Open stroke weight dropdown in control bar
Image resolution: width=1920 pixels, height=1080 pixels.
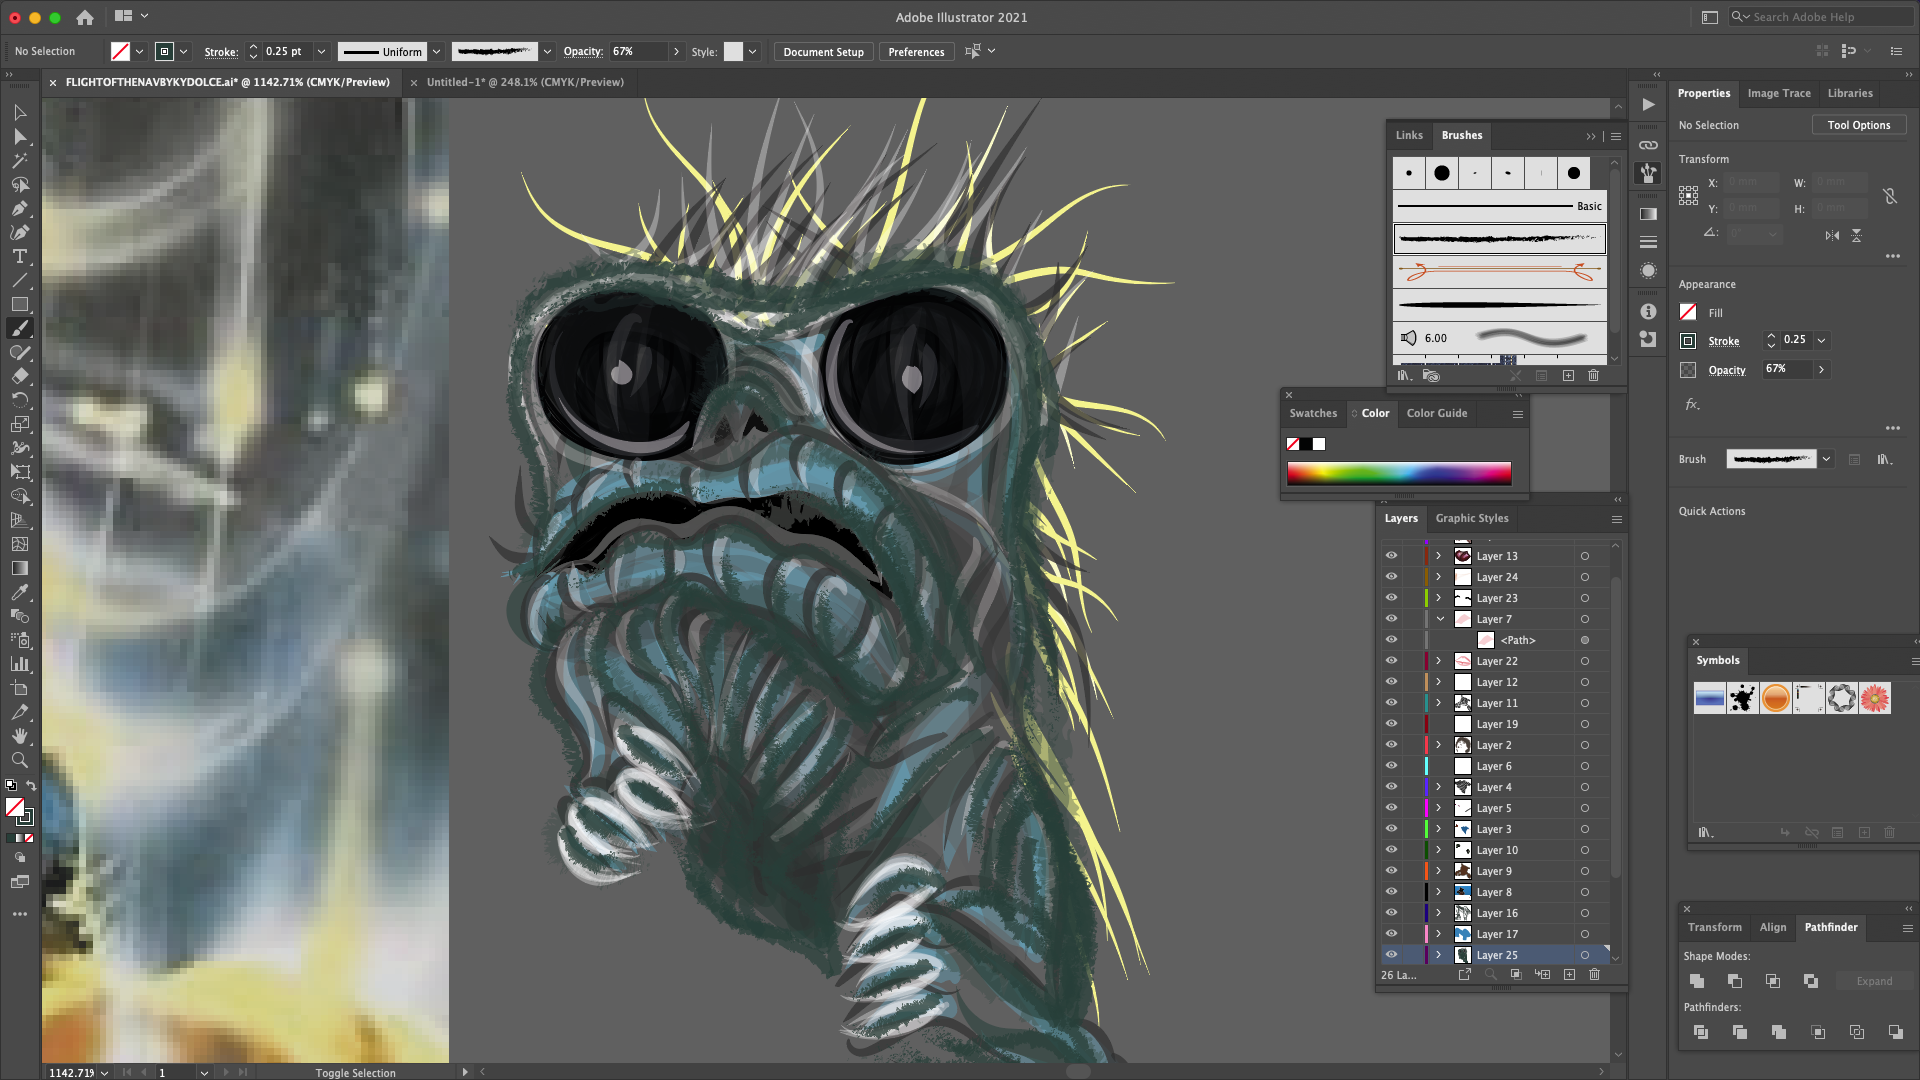pyautogui.click(x=321, y=51)
